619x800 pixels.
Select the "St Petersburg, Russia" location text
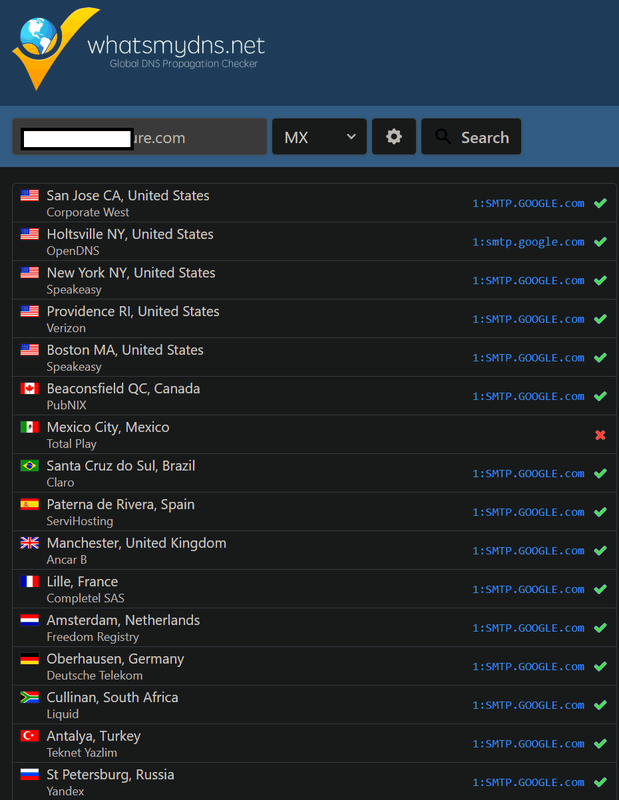click(110, 775)
